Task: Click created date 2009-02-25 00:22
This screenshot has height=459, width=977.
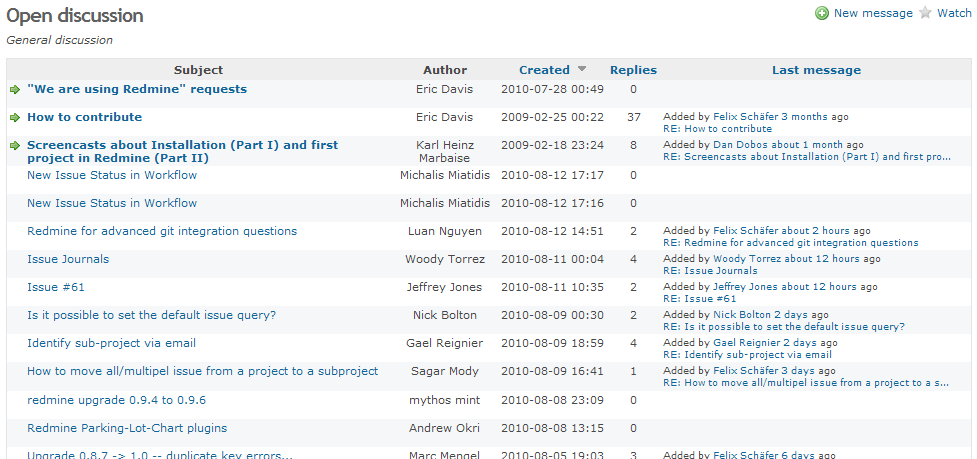Action: [x=552, y=117]
